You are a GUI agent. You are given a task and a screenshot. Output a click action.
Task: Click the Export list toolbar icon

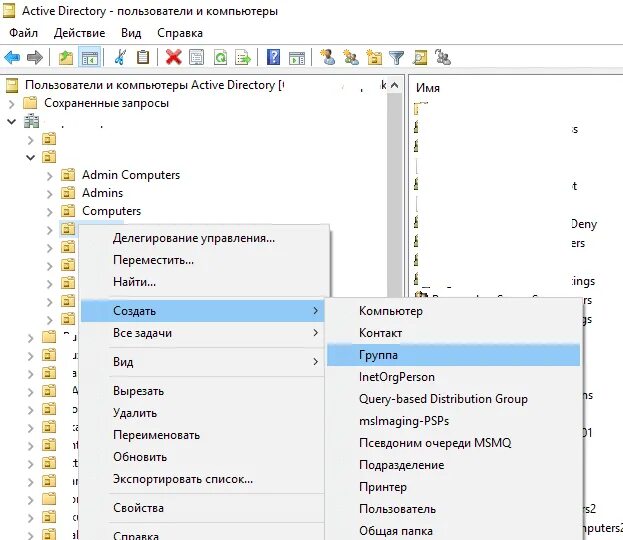point(243,58)
